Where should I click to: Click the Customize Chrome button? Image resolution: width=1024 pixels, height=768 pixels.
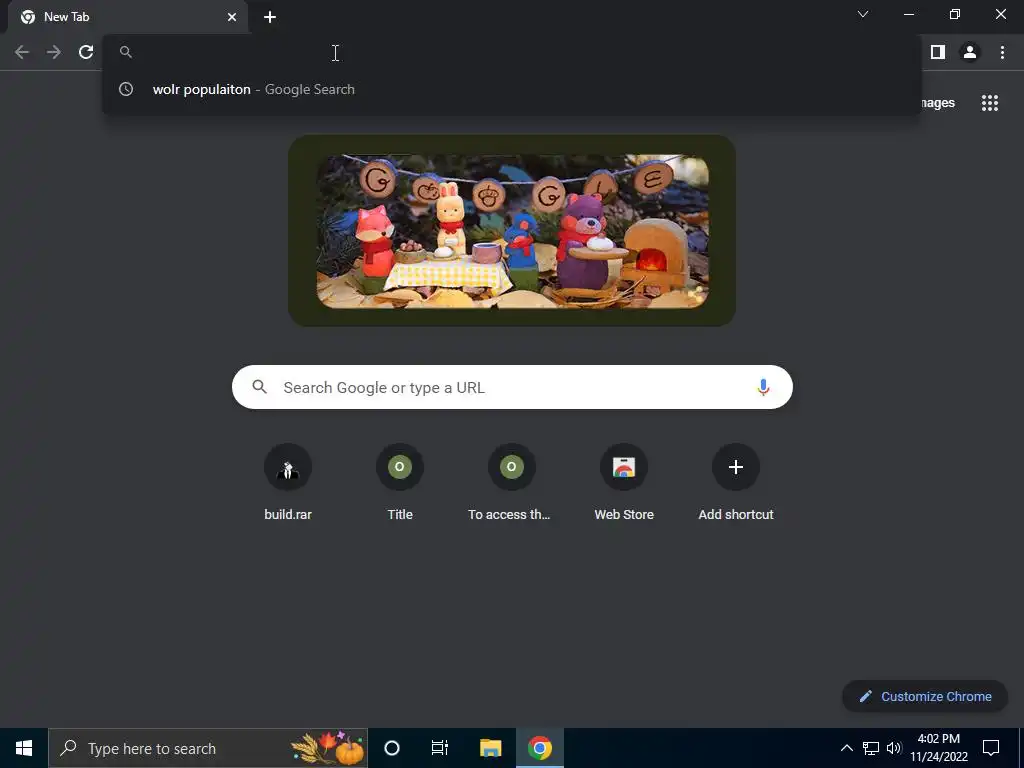click(x=925, y=696)
